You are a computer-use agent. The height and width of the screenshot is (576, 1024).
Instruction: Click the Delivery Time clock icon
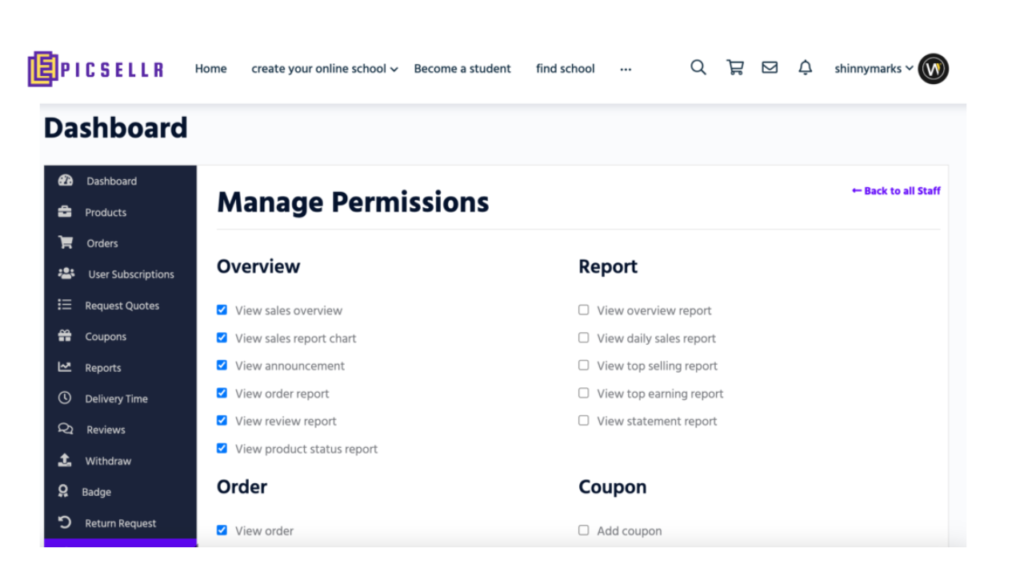[x=65, y=398]
